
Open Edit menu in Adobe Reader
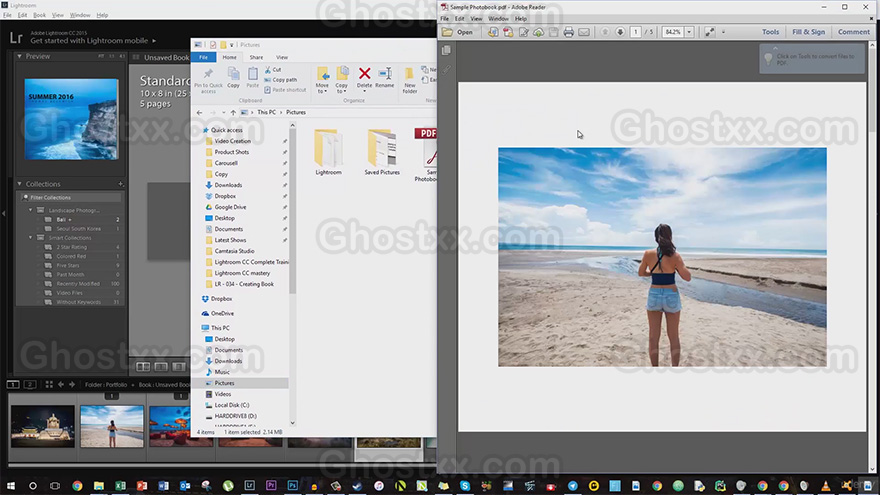click(x=460, y=19)
